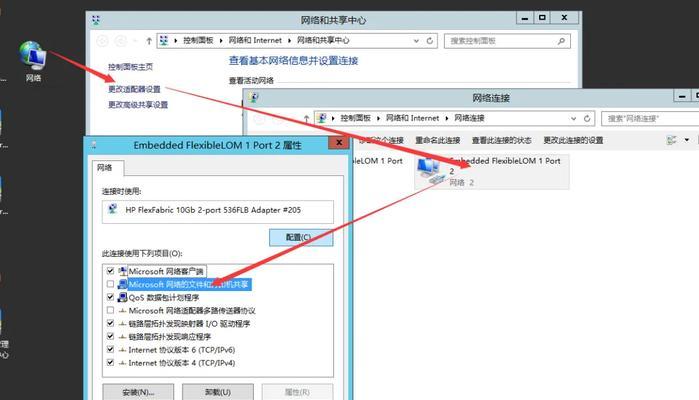Click the address bar icon in 网络和共享中心
This screenshot has height=400, width=699.
[x=164, y=41]
